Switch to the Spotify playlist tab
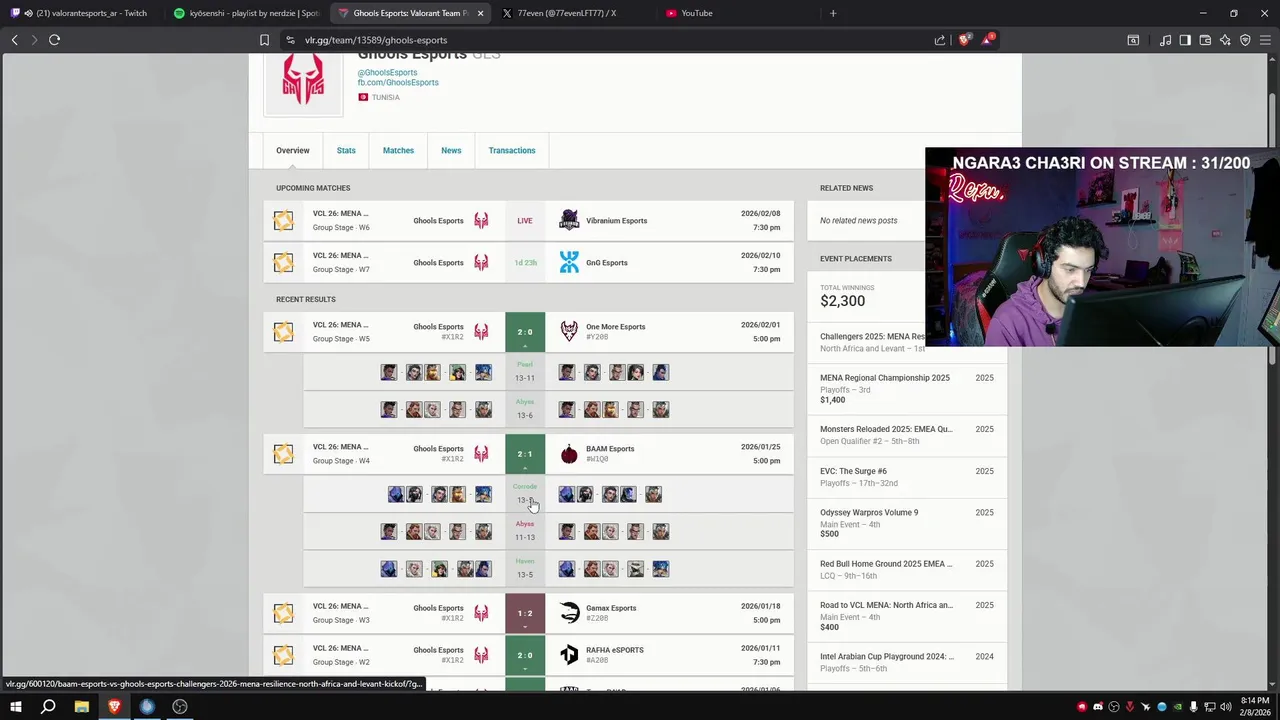 245,13
